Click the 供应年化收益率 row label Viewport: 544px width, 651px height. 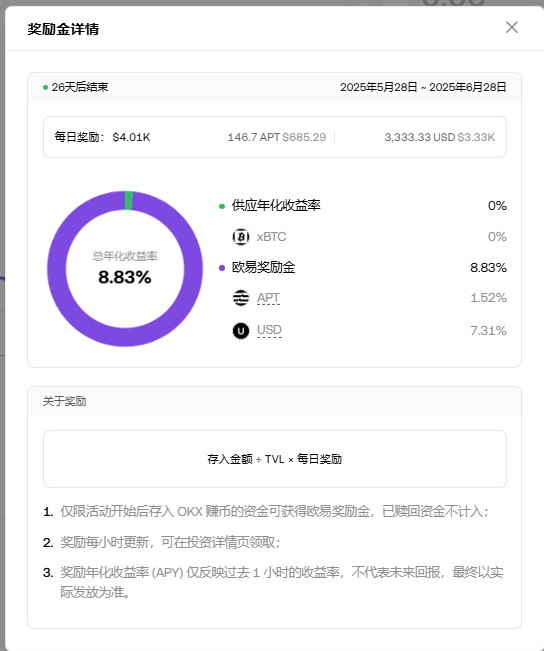[x=276, y=206]
